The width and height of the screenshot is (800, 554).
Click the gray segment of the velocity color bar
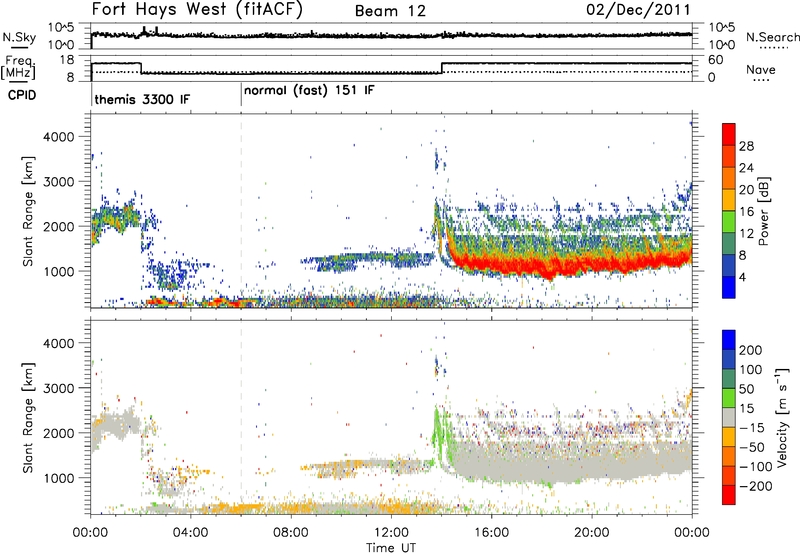tap(729, 417)
